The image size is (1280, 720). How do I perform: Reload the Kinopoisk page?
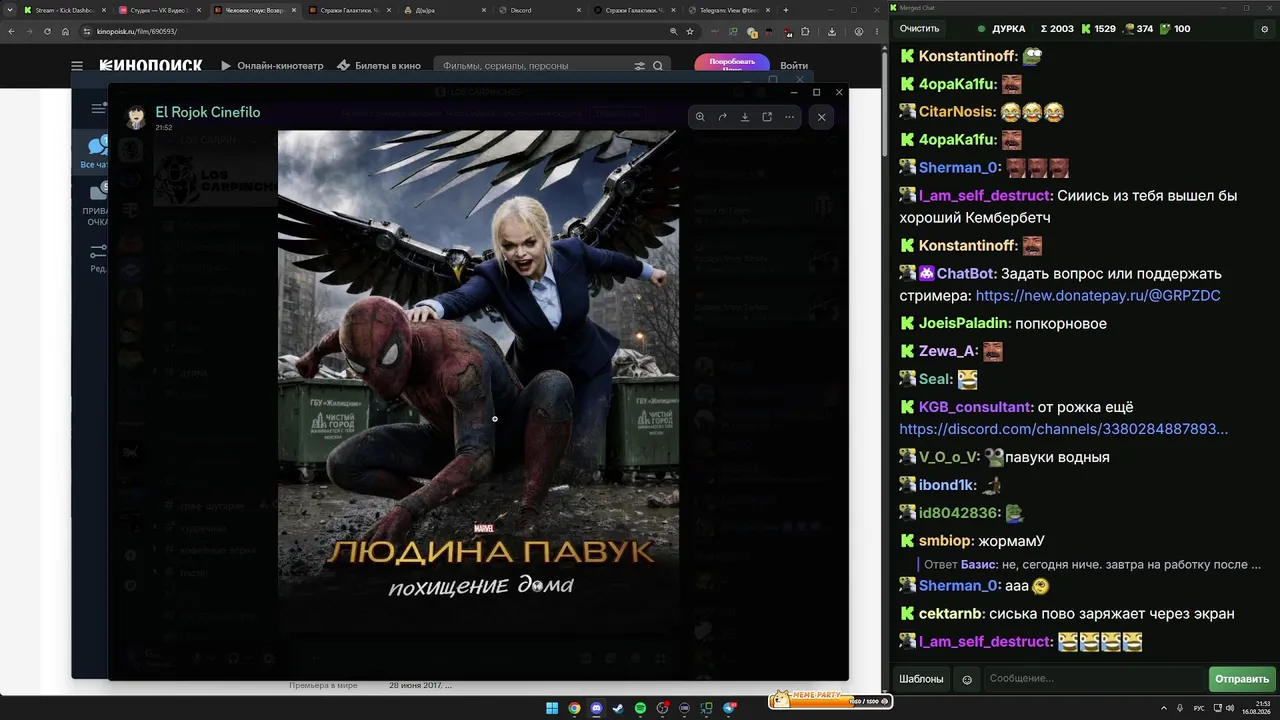click(47, 31)
